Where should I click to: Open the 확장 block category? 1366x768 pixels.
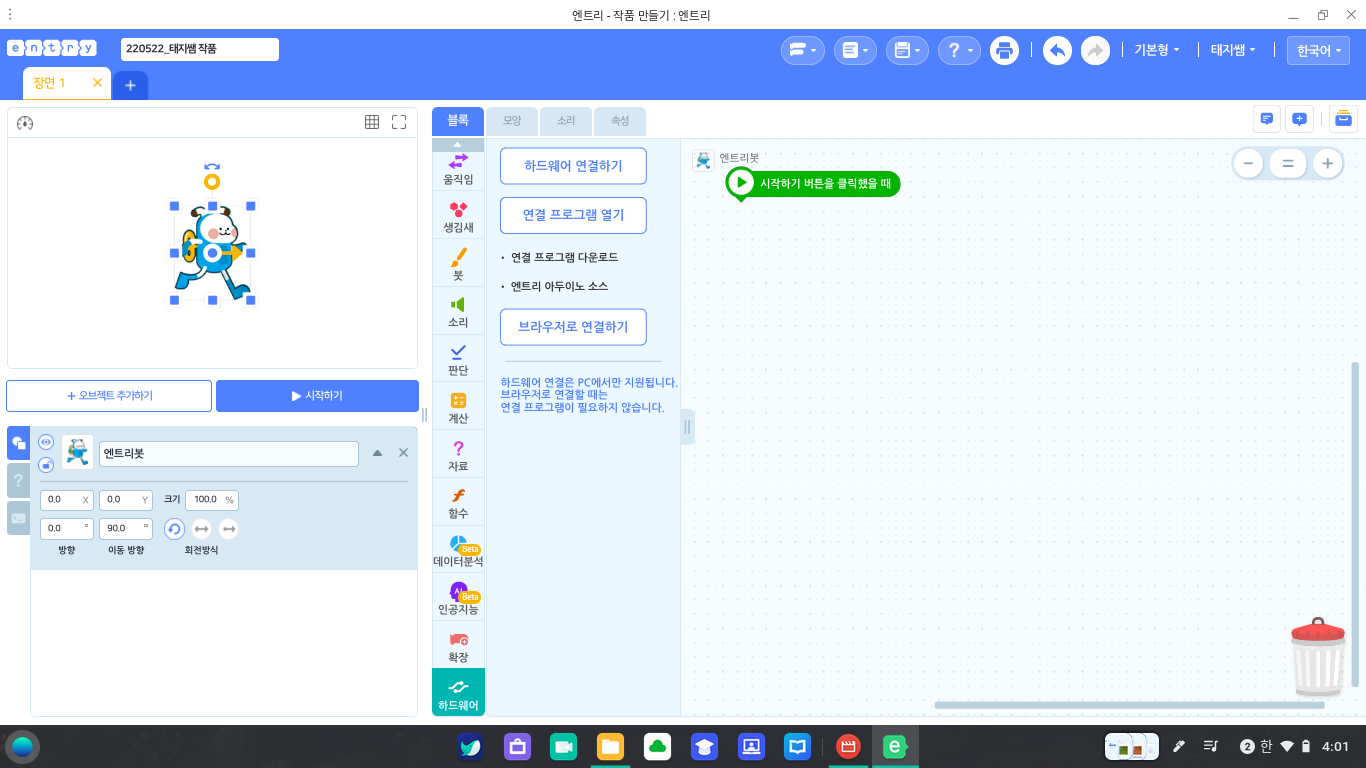click(458, 646)
